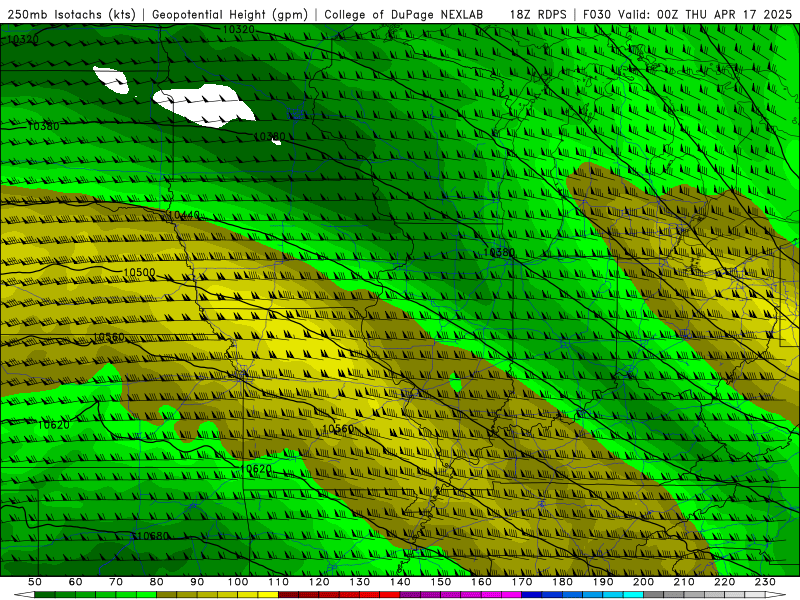This screenshot has width=800, height=600.
Task: Click the '250mb Isotachs (kts)' title text
Action: (71, 14)
